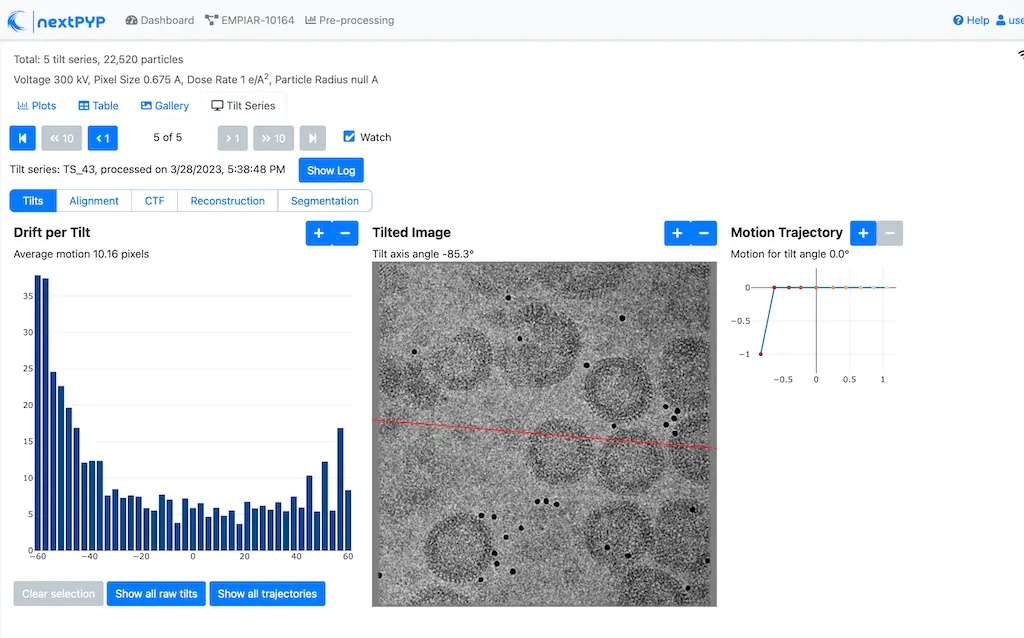Switch to the Gallery tab
Screen dimensions: 1024x638
tap(165, 106)
